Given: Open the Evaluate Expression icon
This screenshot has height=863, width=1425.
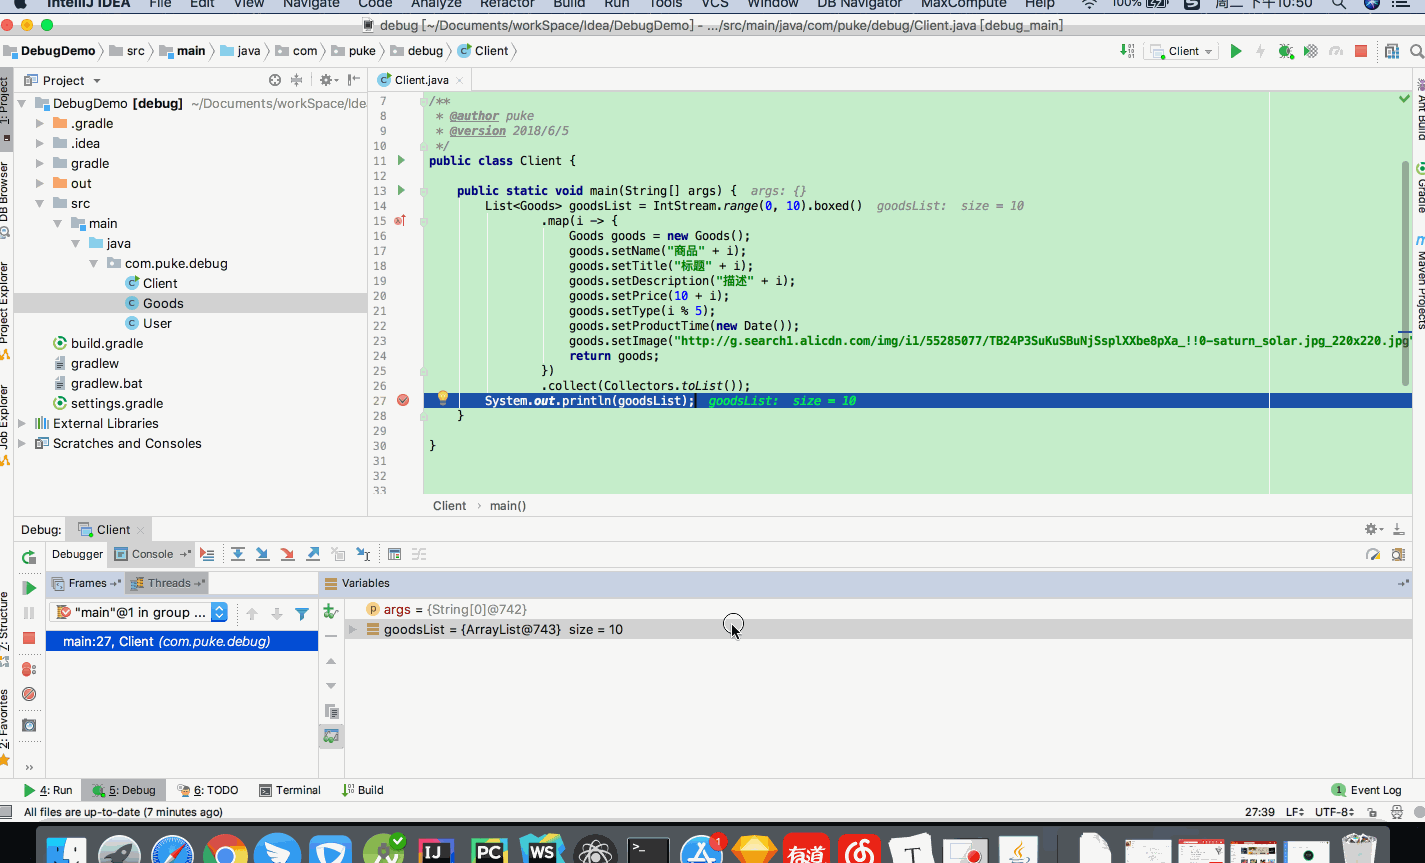Looking at the screenshot, I should (396, 554).
